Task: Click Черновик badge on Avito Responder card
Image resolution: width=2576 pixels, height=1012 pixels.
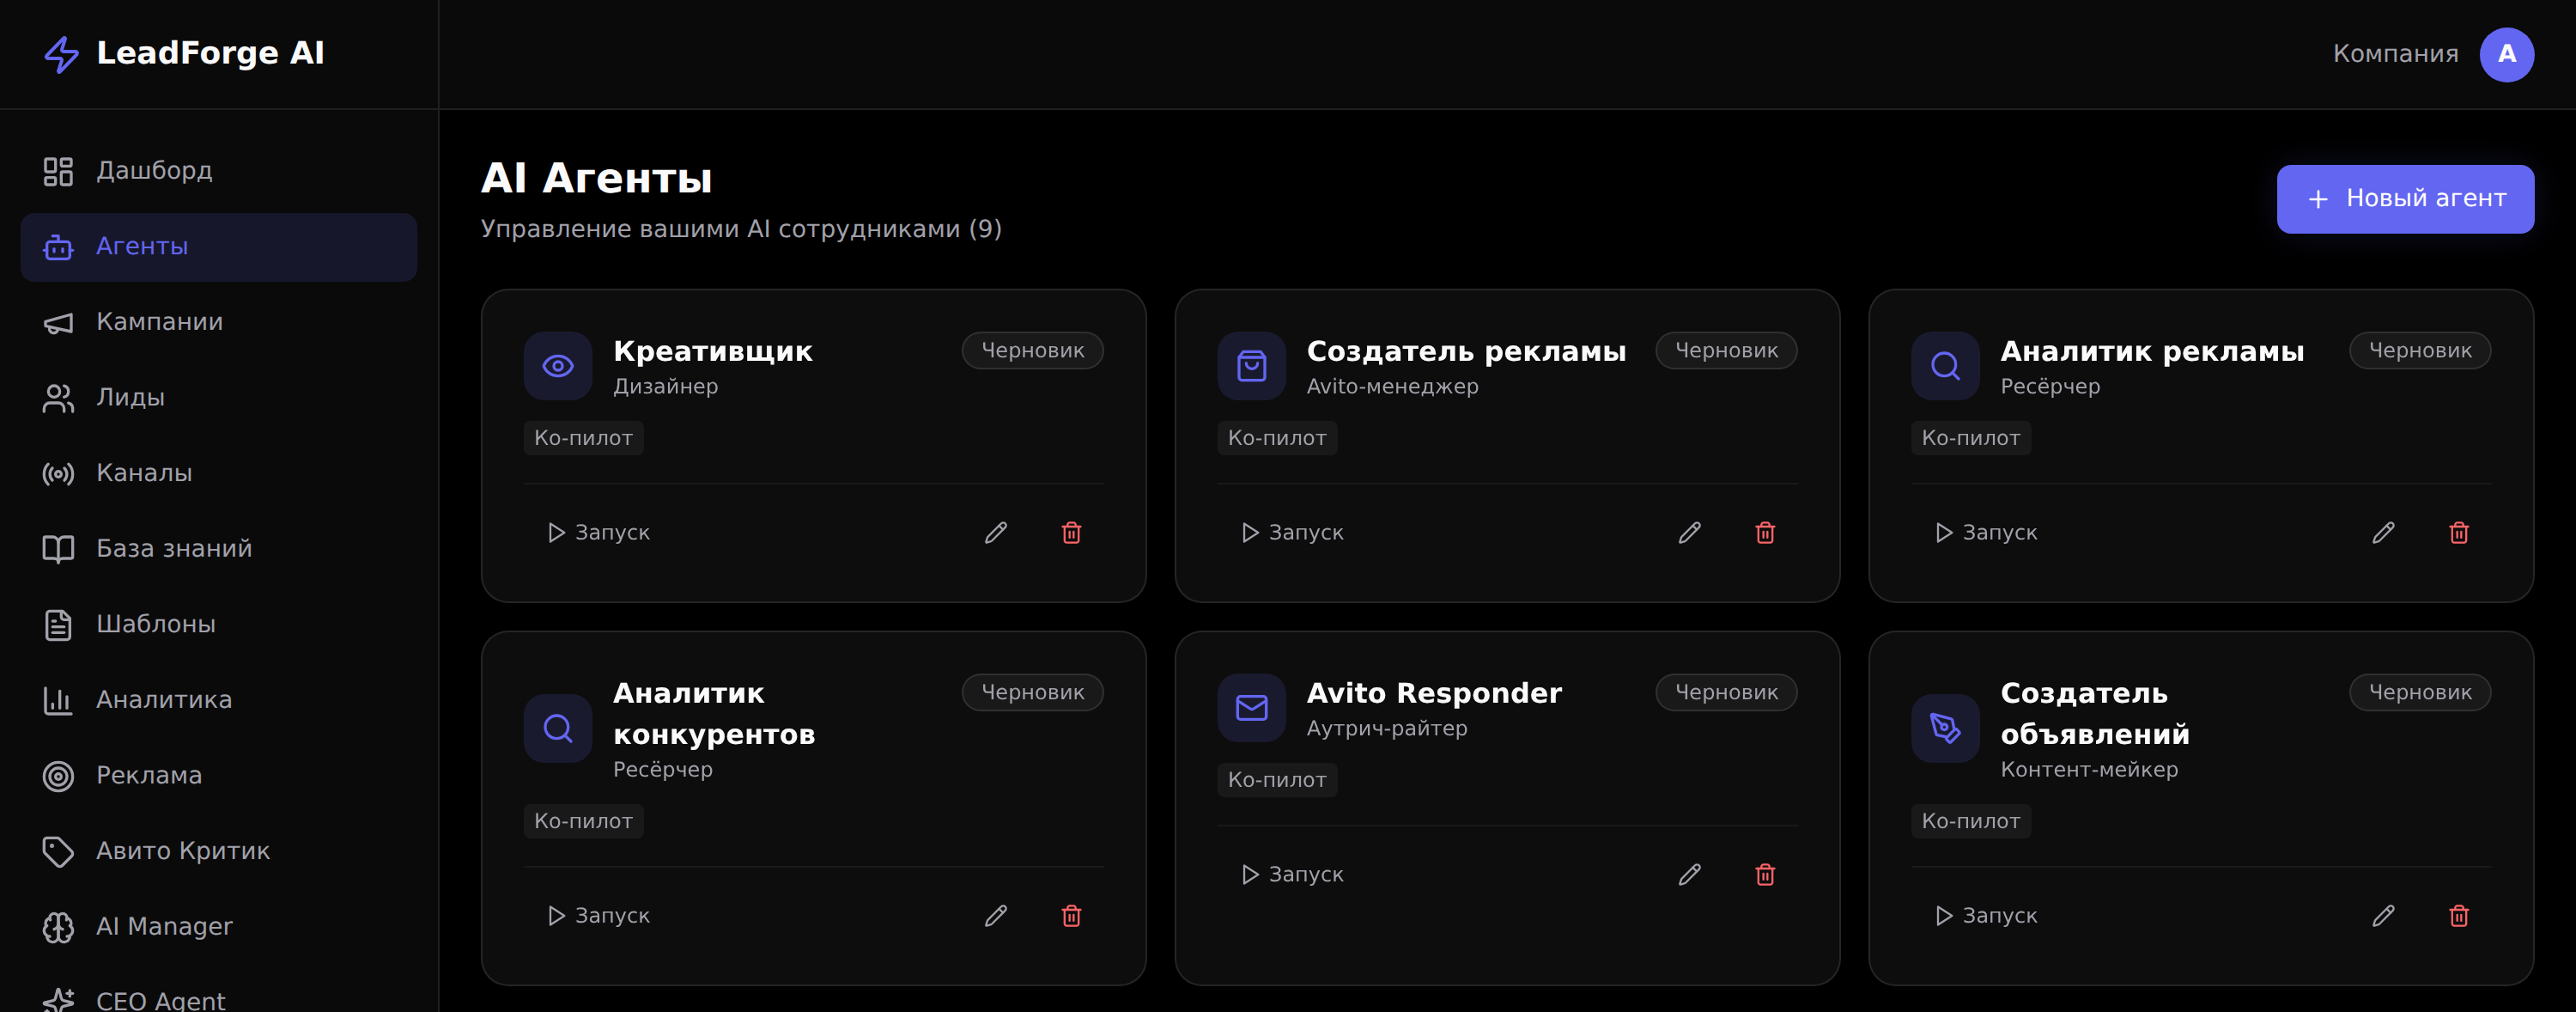Action: coord(1727,693)
